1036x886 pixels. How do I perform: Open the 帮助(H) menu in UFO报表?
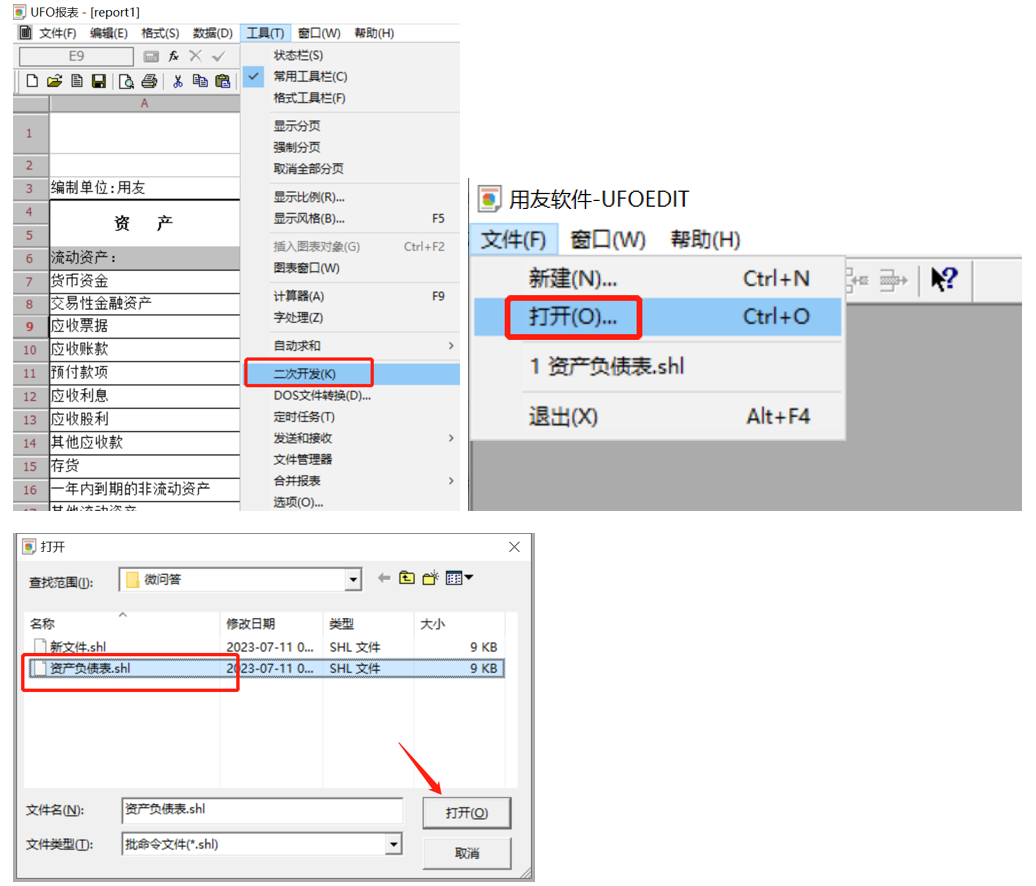click(x=374, y=33)
